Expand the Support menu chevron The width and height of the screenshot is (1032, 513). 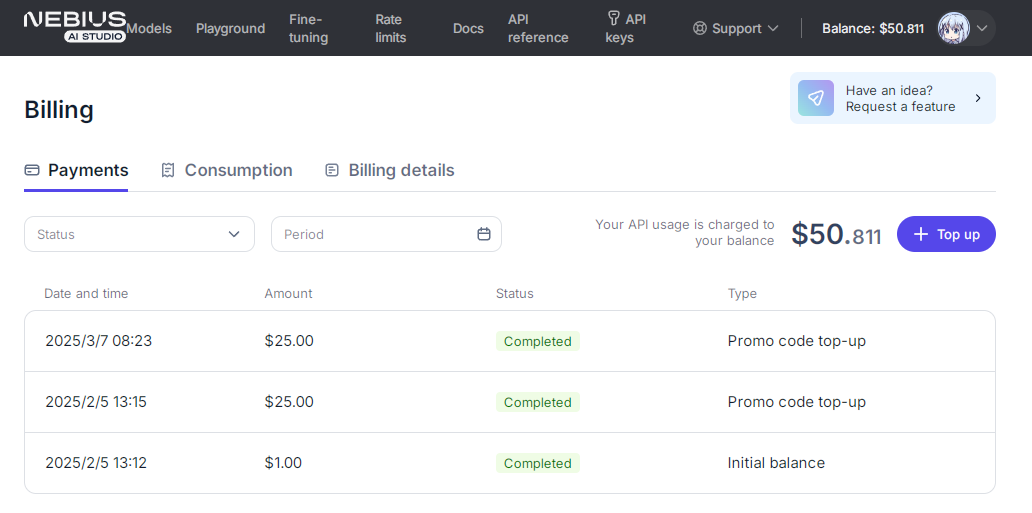point(773,28)
